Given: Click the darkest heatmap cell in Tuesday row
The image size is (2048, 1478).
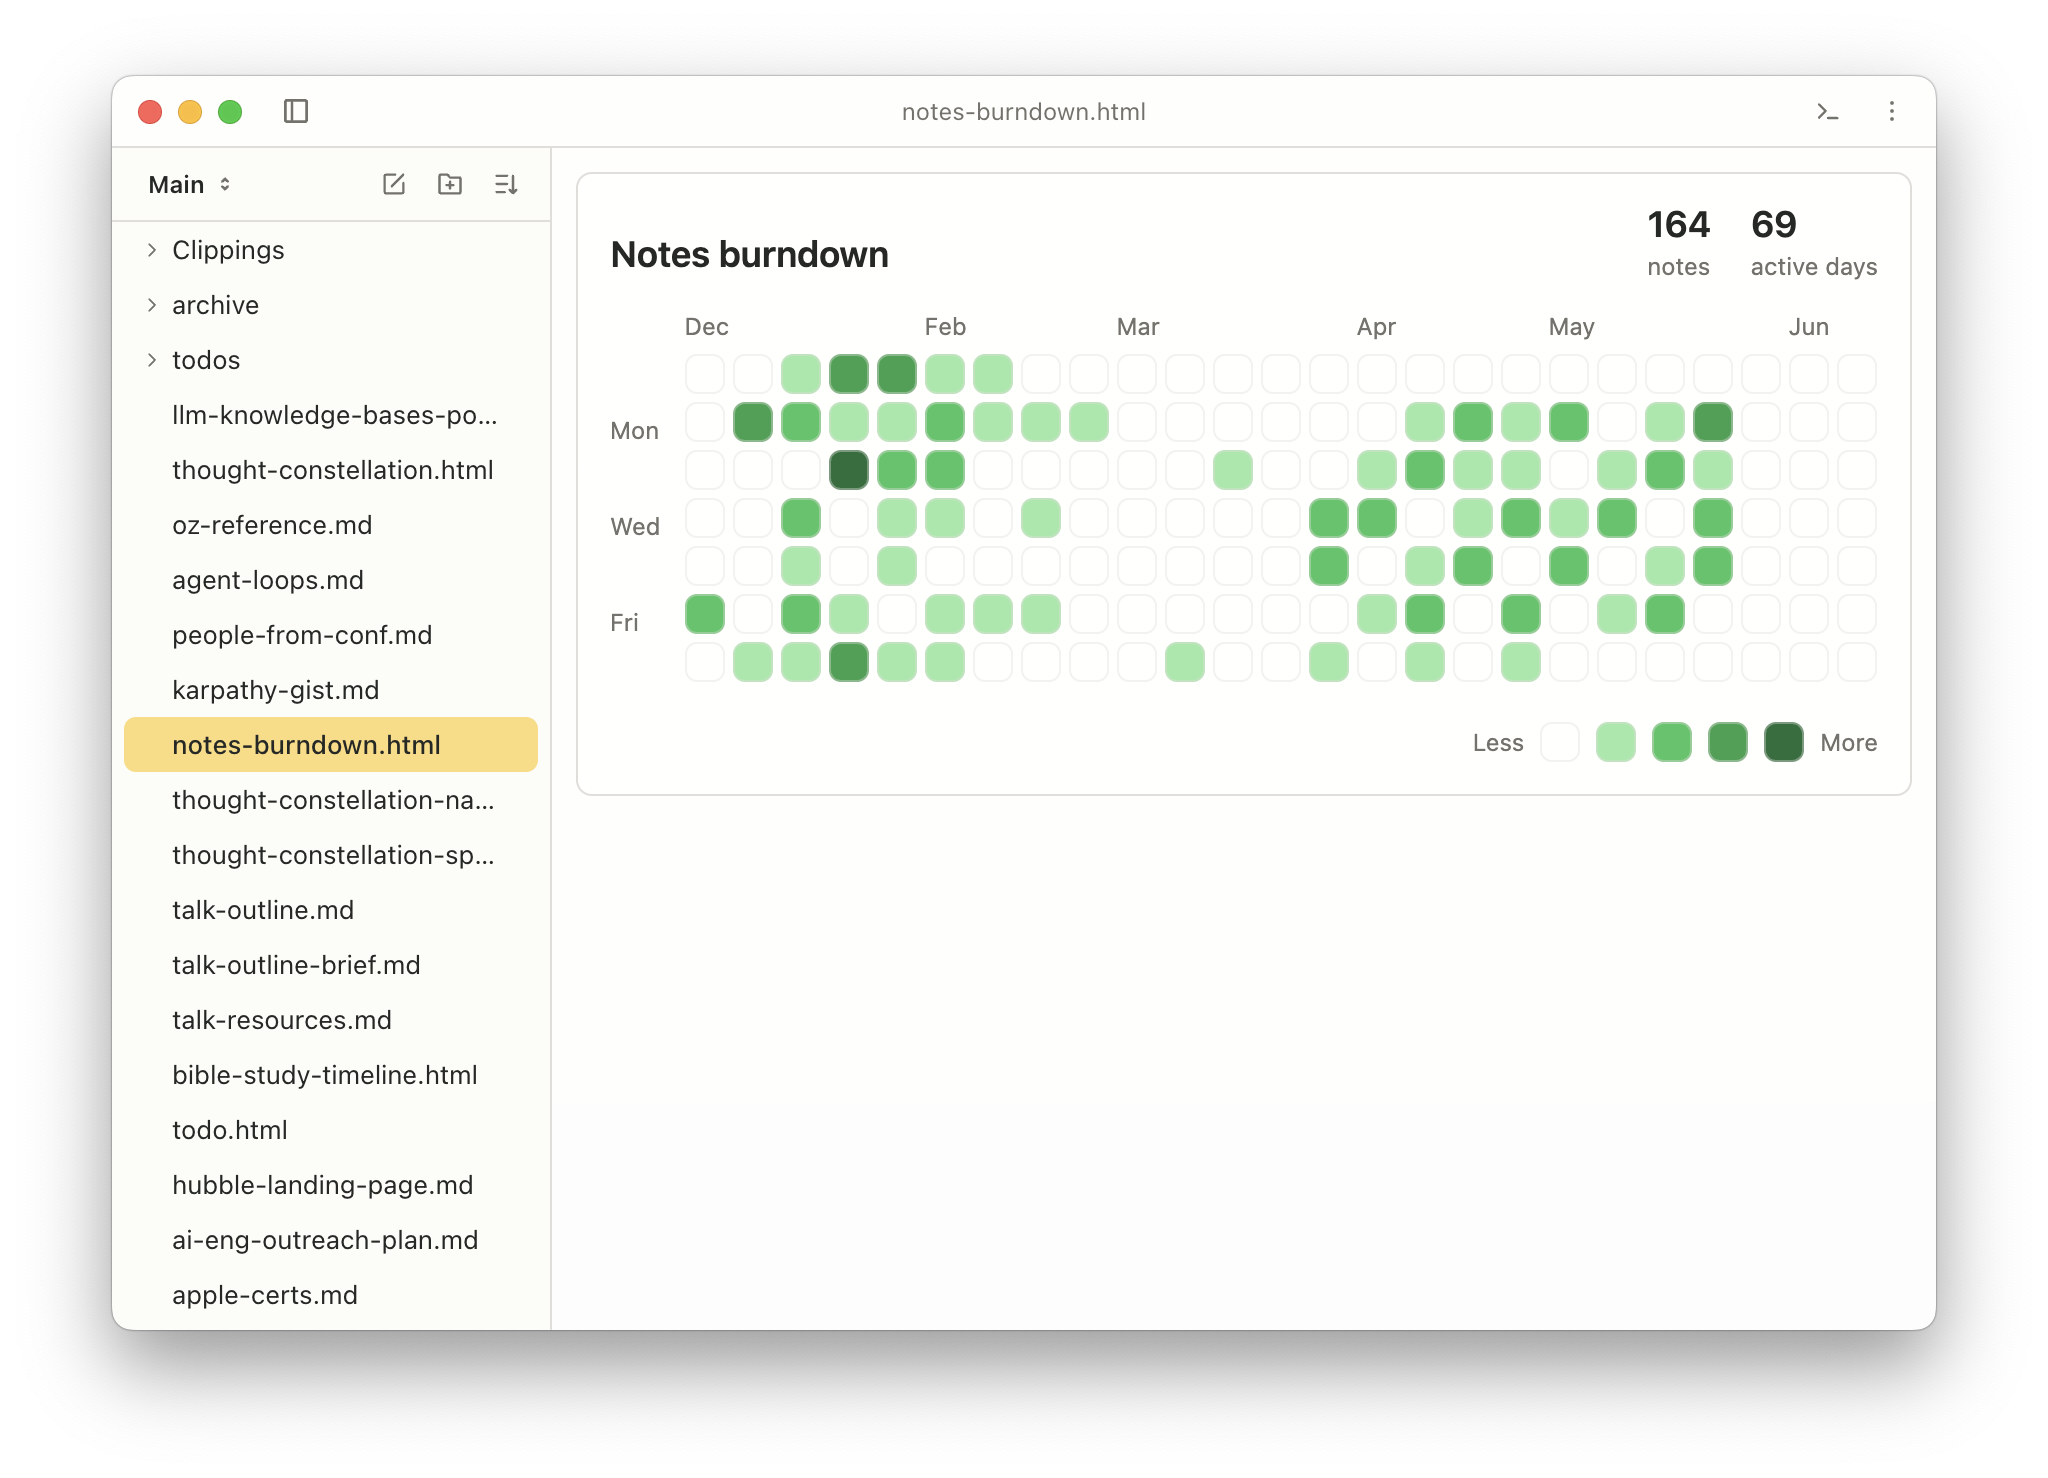Looking at the screenshot, I should (x=849, y=470).
